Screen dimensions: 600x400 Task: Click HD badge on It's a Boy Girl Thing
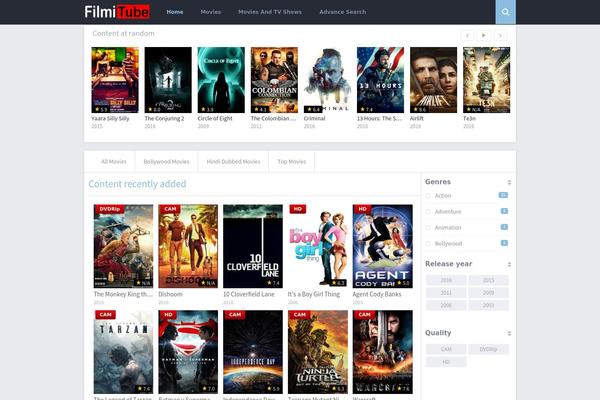[x=297, y=209]
